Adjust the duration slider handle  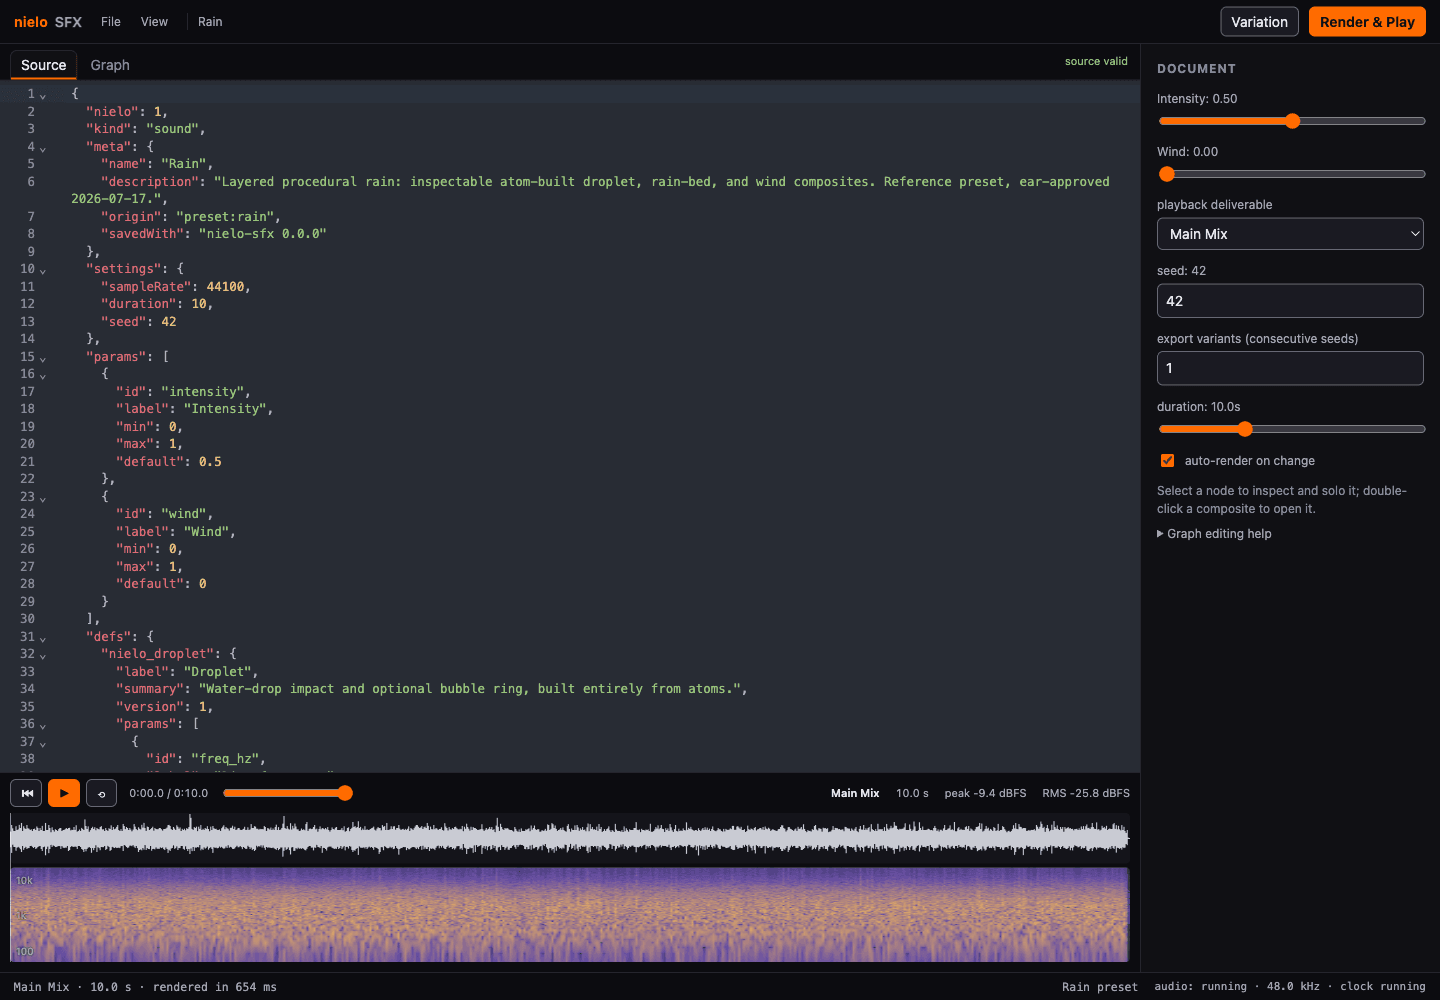[1245, 429]
